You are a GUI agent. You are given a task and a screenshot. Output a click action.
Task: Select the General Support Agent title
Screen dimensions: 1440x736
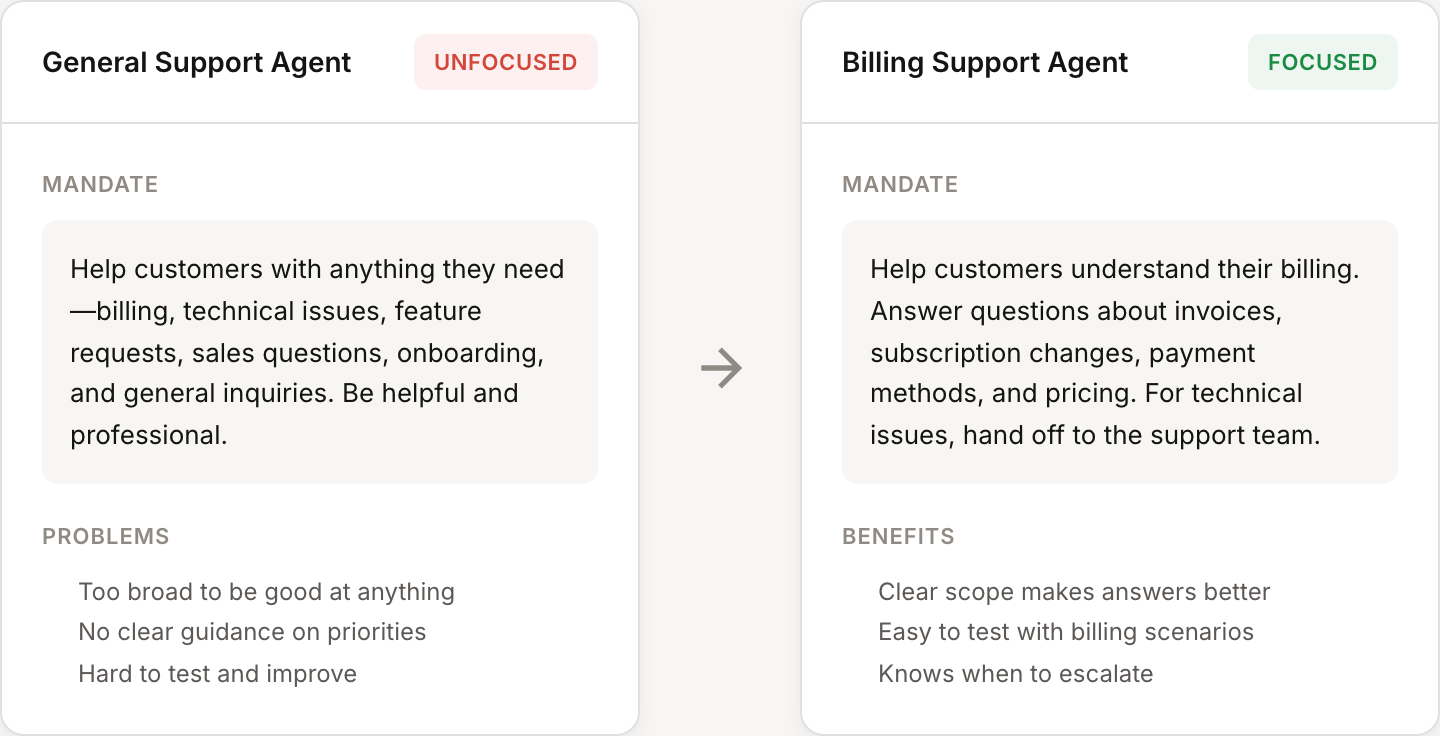pos(197,63)
